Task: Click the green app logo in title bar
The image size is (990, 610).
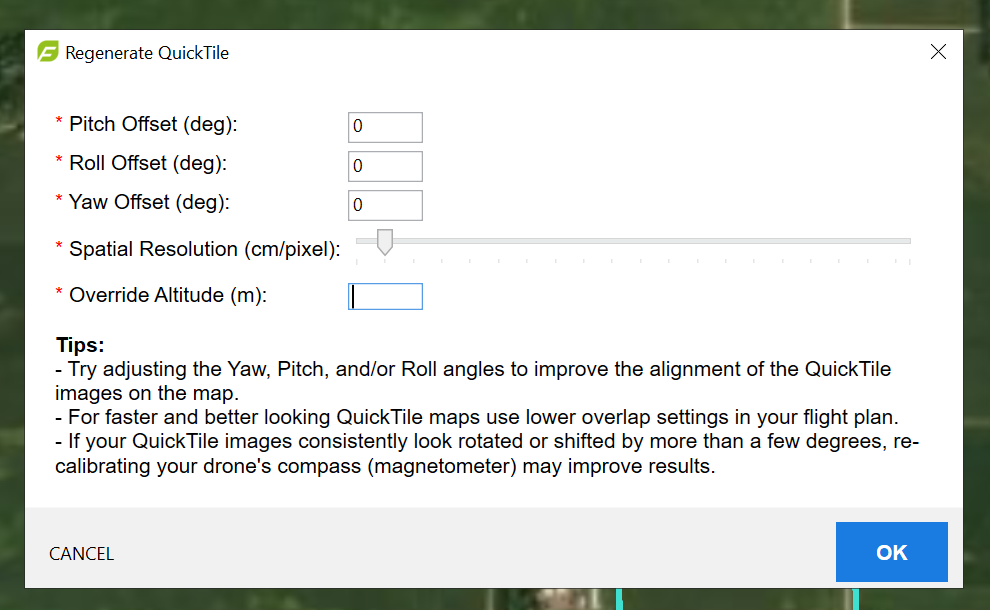Action: [x=48, y=52]
